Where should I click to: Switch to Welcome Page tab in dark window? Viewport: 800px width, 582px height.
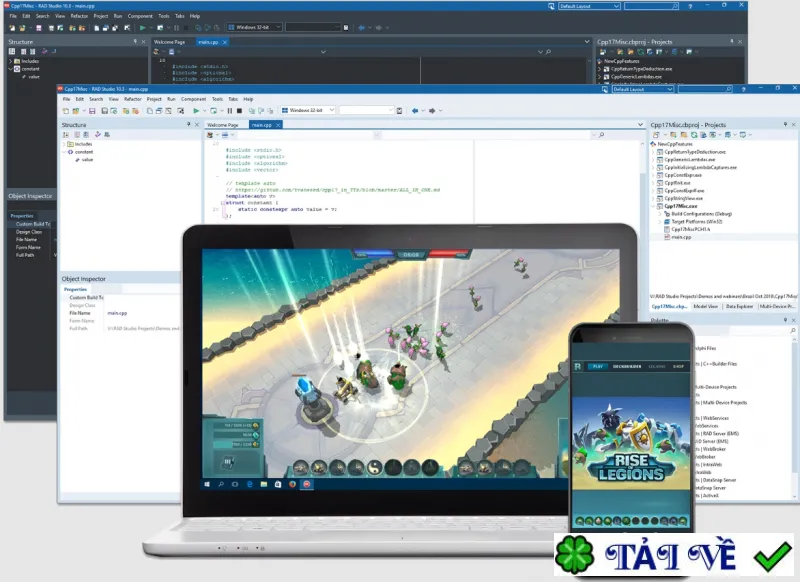pyautogui.click(x=169, y=42)
